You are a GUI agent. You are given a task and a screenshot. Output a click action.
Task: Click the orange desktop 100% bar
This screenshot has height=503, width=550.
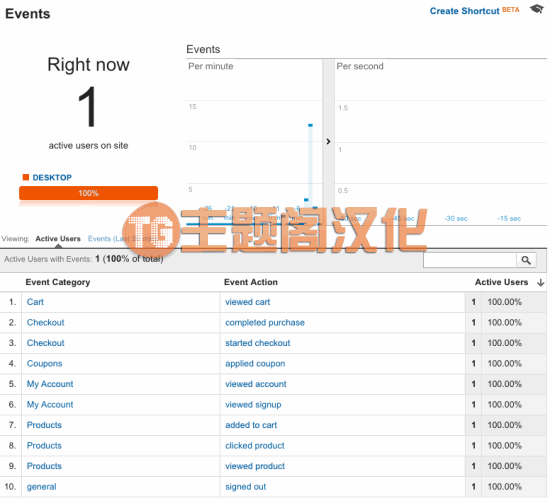pyautogui.click(x=88, y=193)
